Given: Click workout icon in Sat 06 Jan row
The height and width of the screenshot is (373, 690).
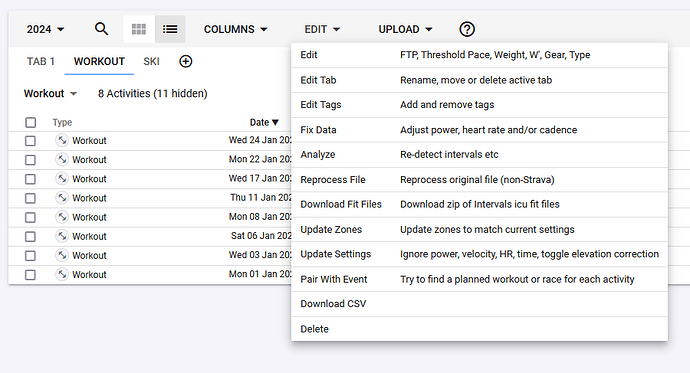Looking at the screenshot, I should click(x=62, y=236).
